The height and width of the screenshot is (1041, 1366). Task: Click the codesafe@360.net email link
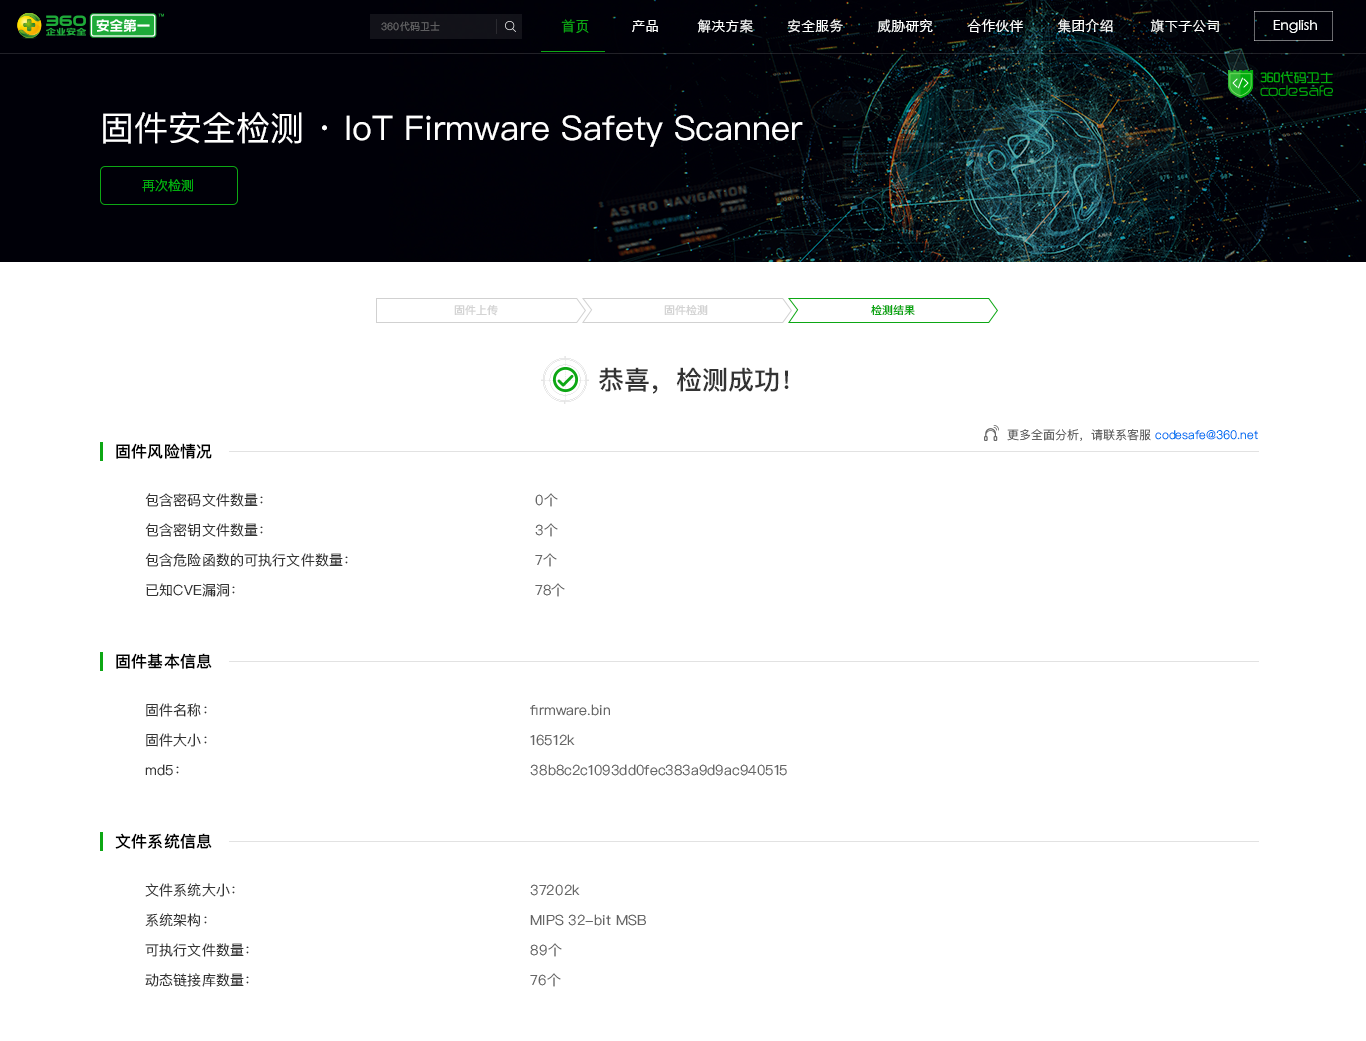(x=1206, y=435)
